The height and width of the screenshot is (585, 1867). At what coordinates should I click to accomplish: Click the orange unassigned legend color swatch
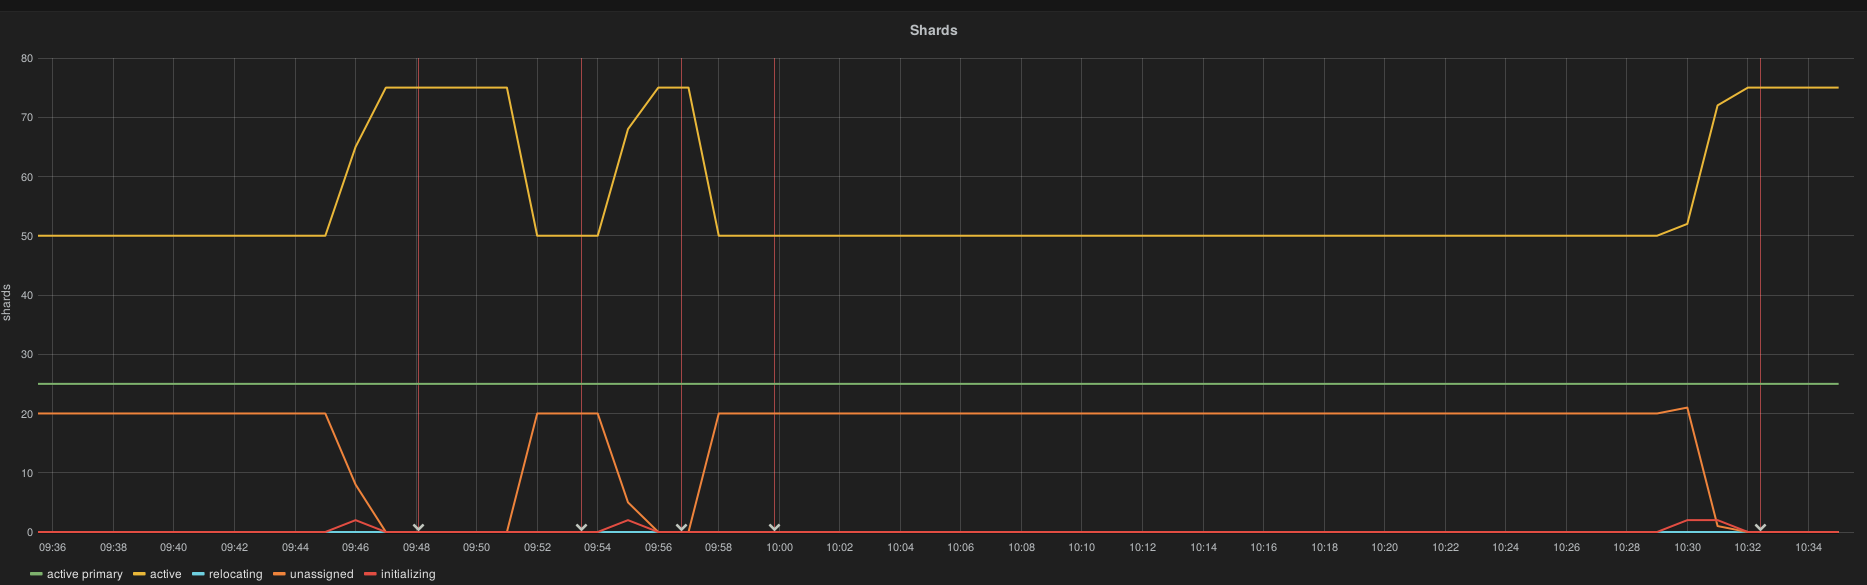pos(279,574)
